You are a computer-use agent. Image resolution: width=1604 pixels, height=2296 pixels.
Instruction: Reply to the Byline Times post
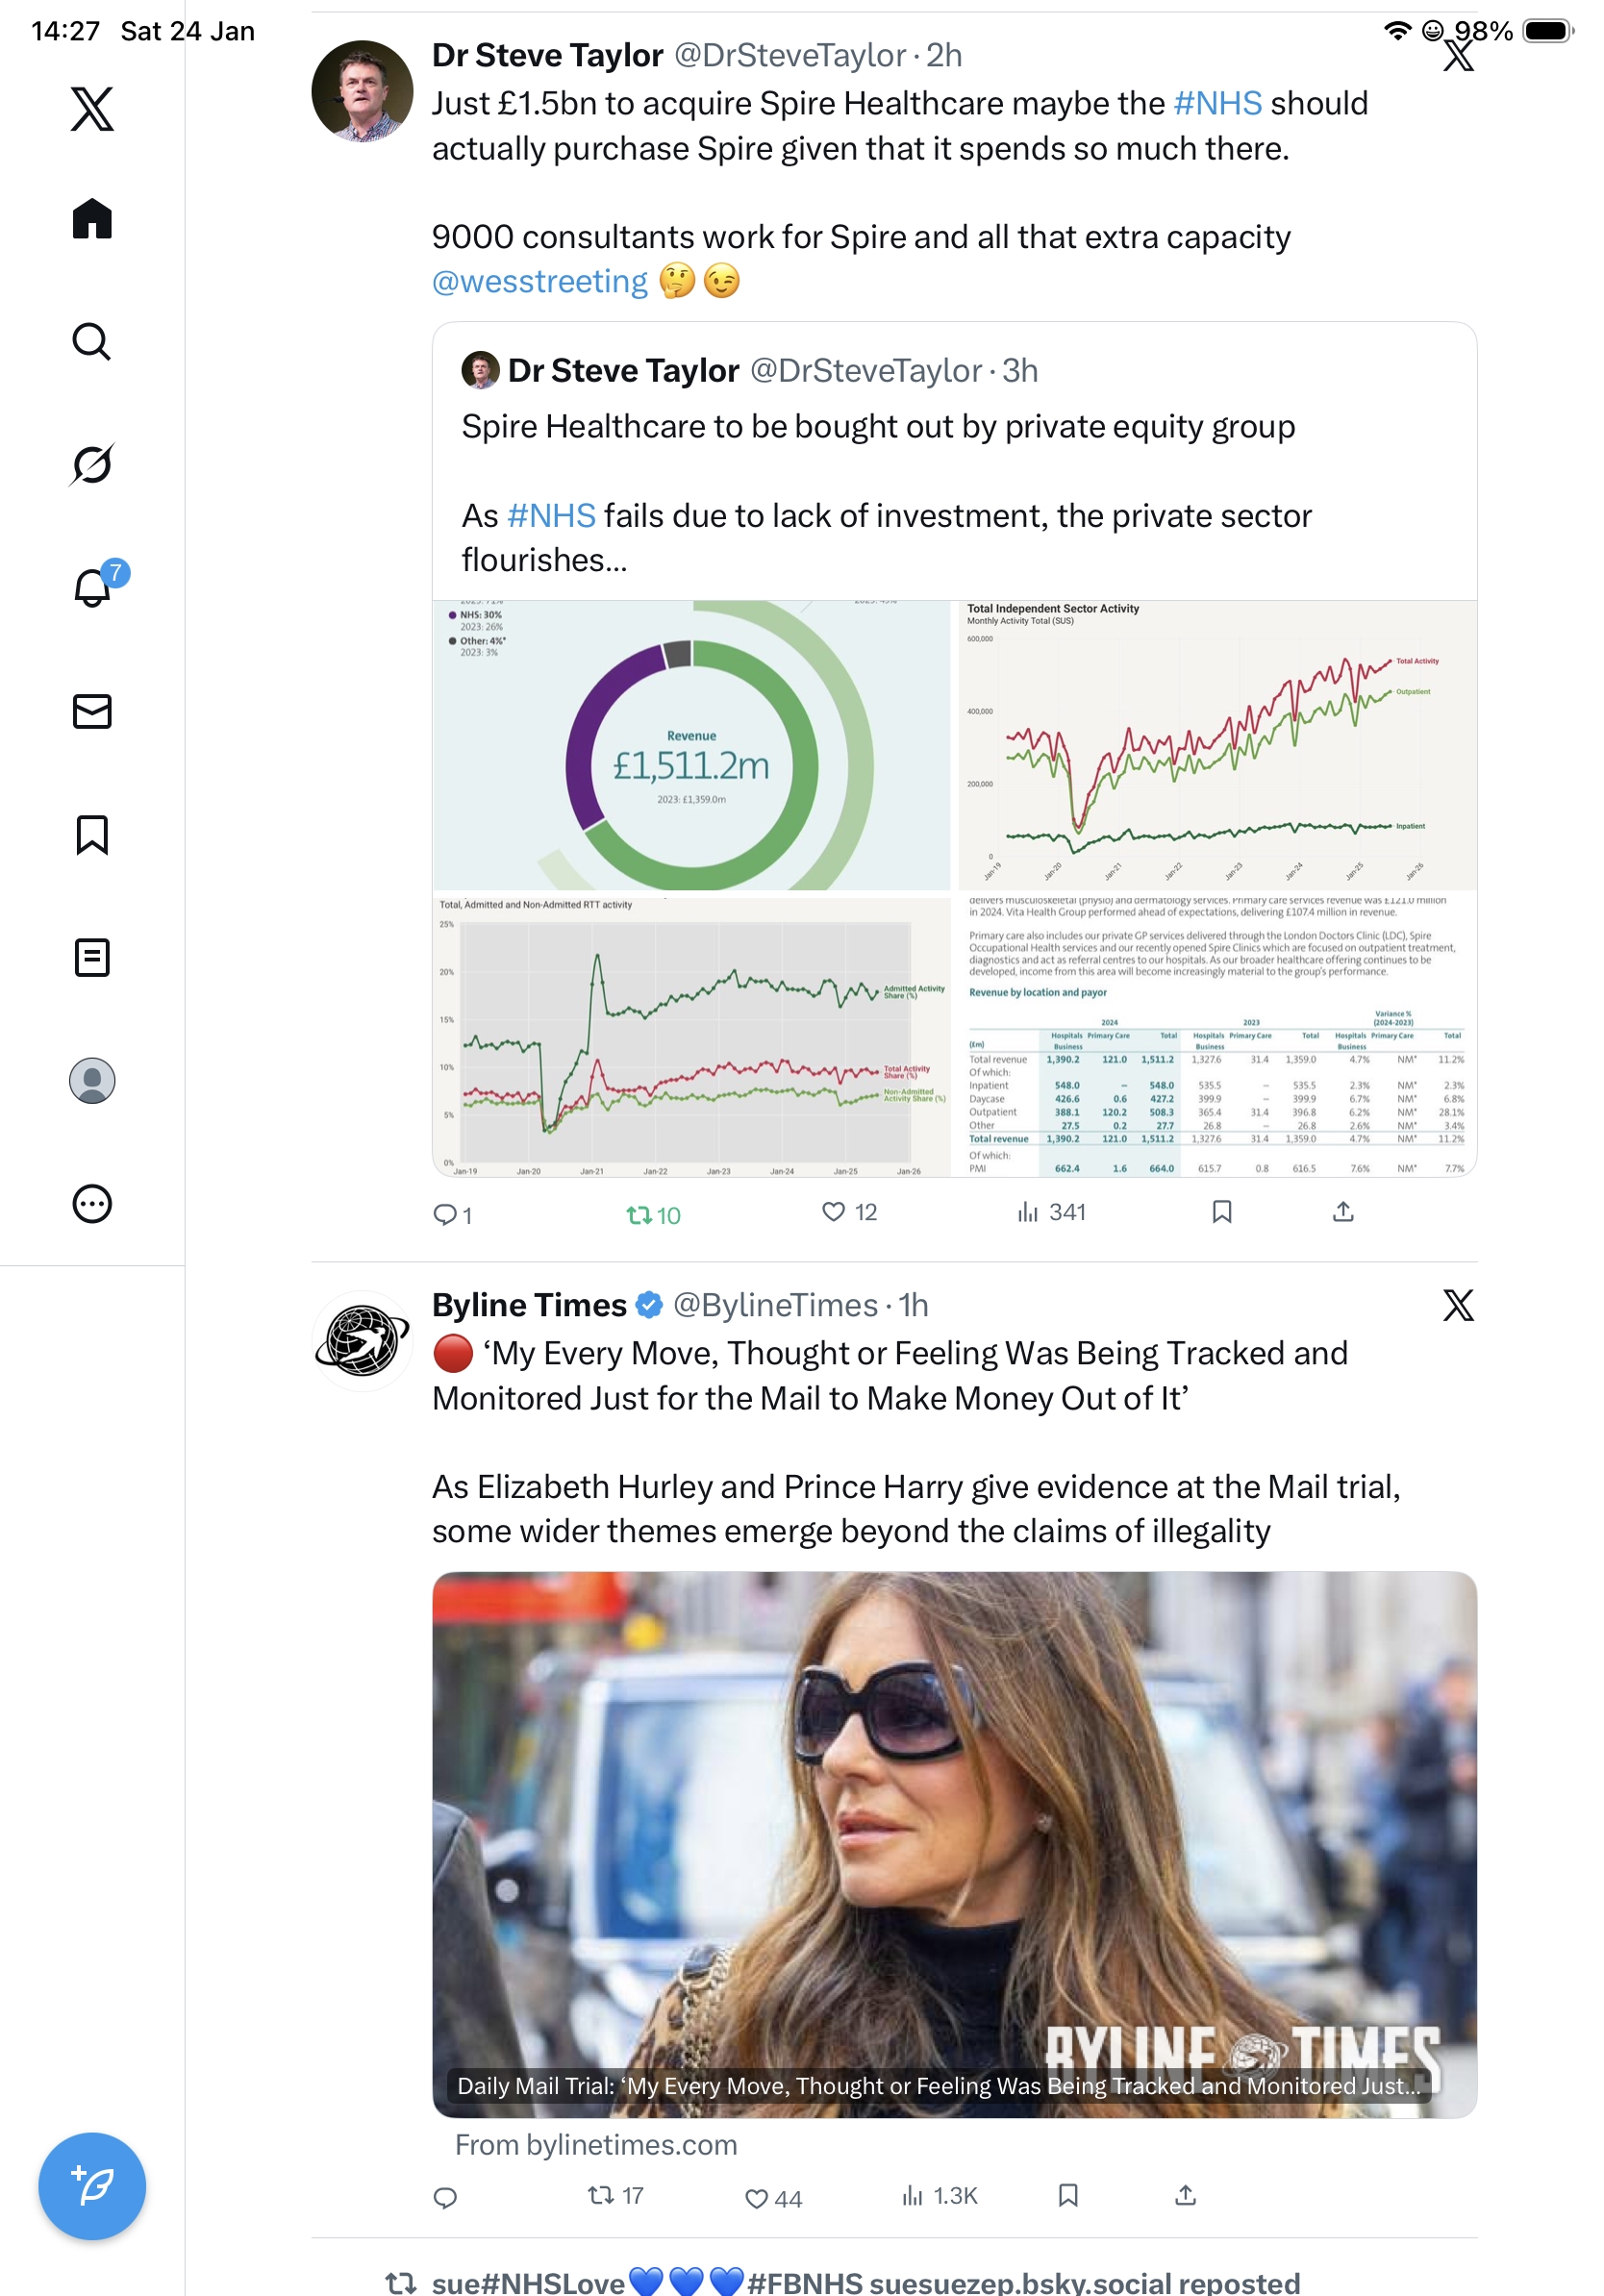coord(445,2197)
